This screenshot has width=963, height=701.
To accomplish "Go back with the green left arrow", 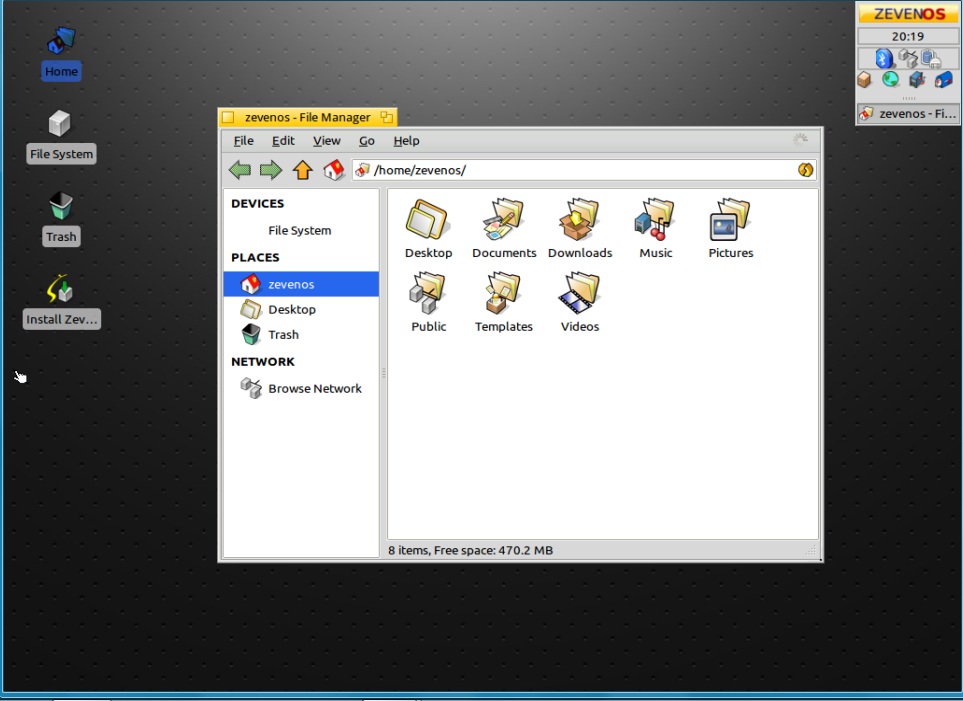I will click(240, 170).
